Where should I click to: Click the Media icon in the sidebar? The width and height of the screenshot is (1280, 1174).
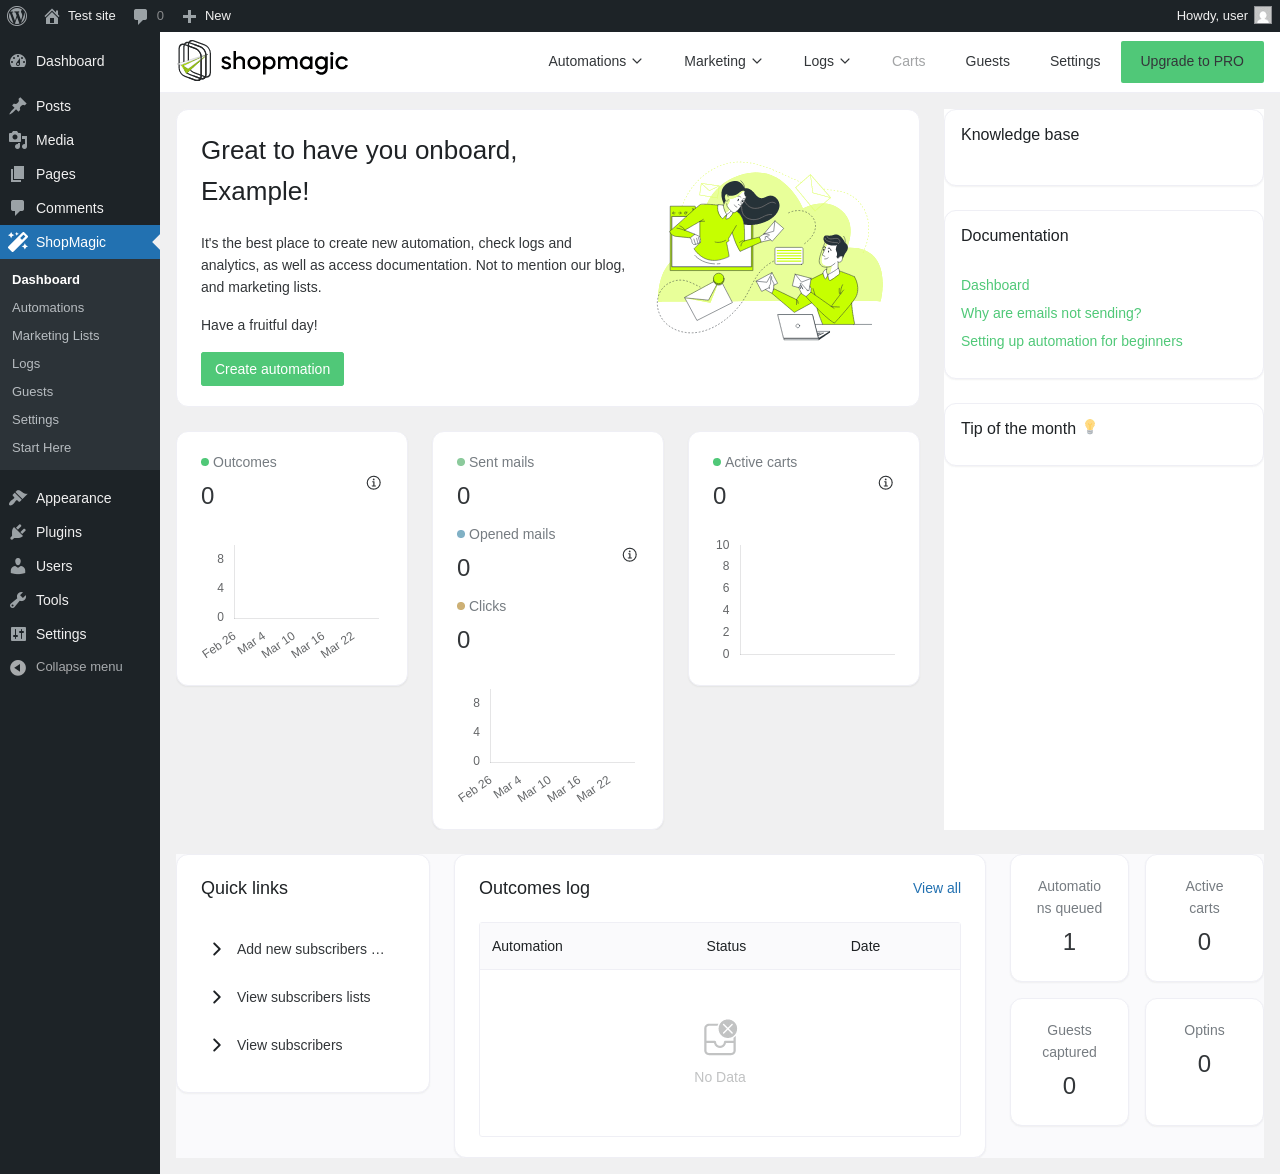18,140
